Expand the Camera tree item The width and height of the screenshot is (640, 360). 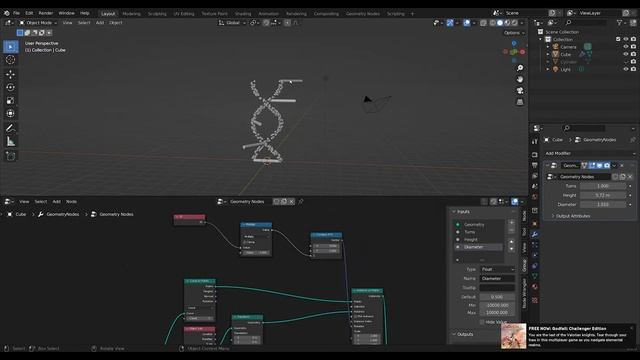click(548, 47)
